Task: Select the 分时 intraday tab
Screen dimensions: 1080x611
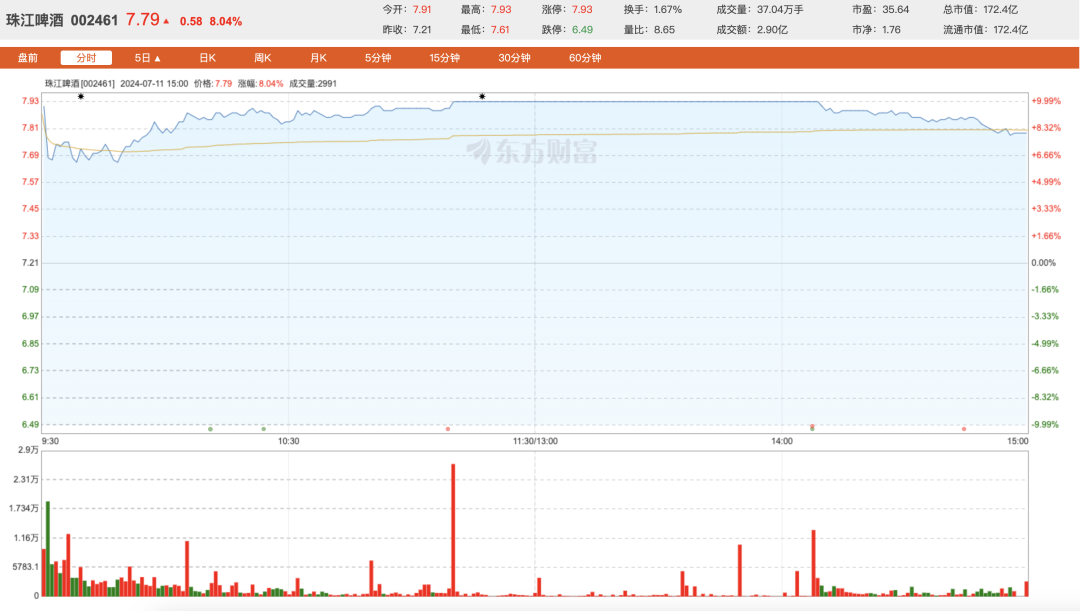Action: tap(86, 58)
